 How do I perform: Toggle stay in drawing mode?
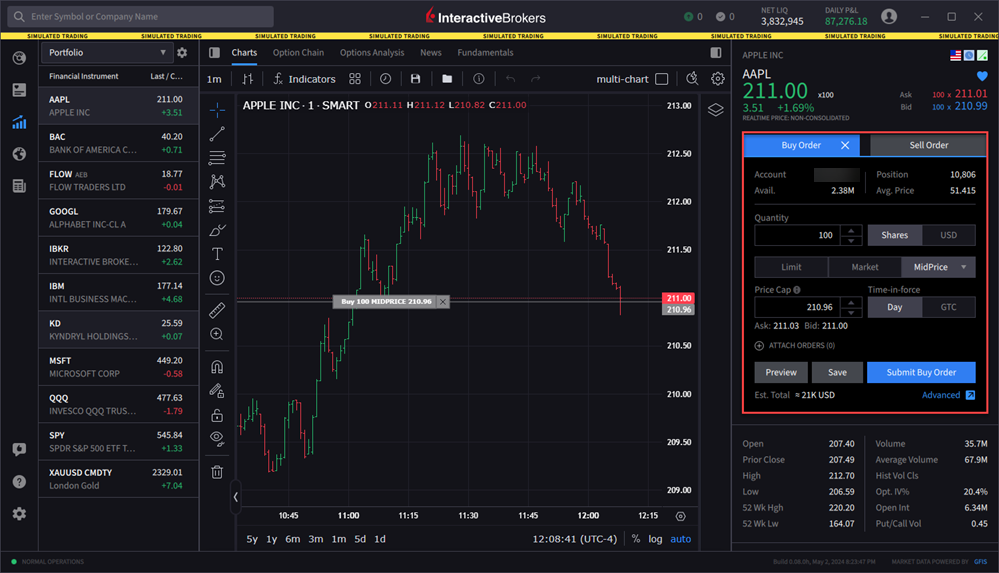click(217, 391)
